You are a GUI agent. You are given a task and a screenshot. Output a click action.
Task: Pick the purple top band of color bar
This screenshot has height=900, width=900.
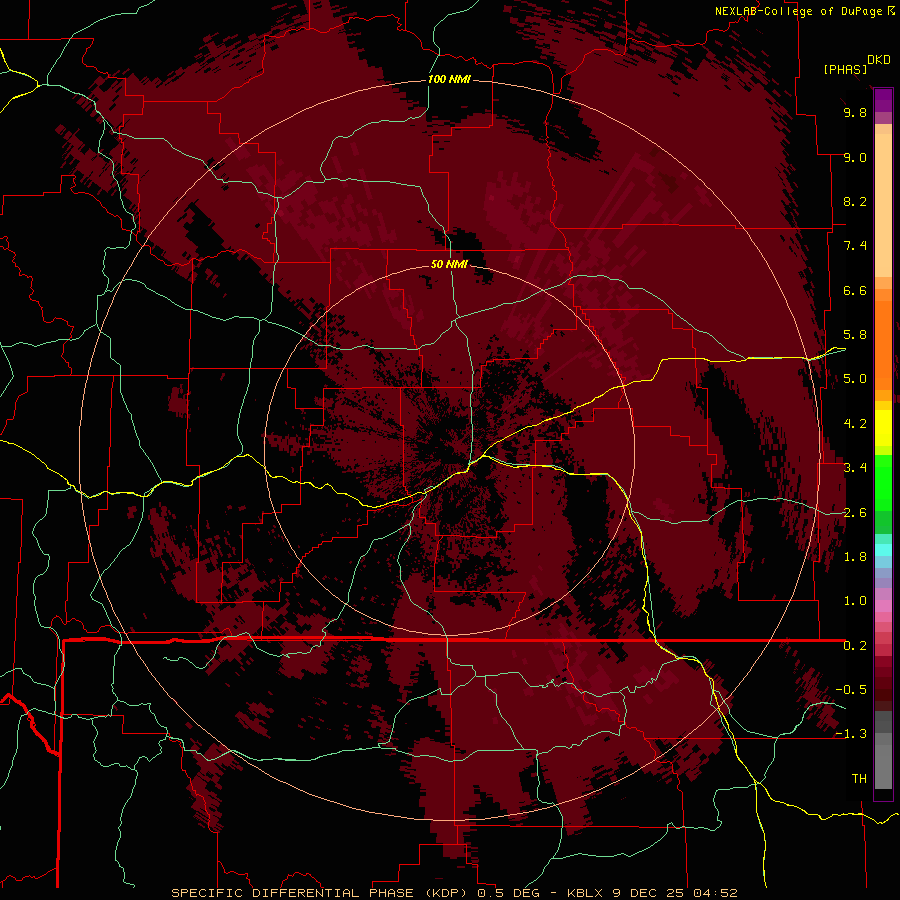(883, 100)
